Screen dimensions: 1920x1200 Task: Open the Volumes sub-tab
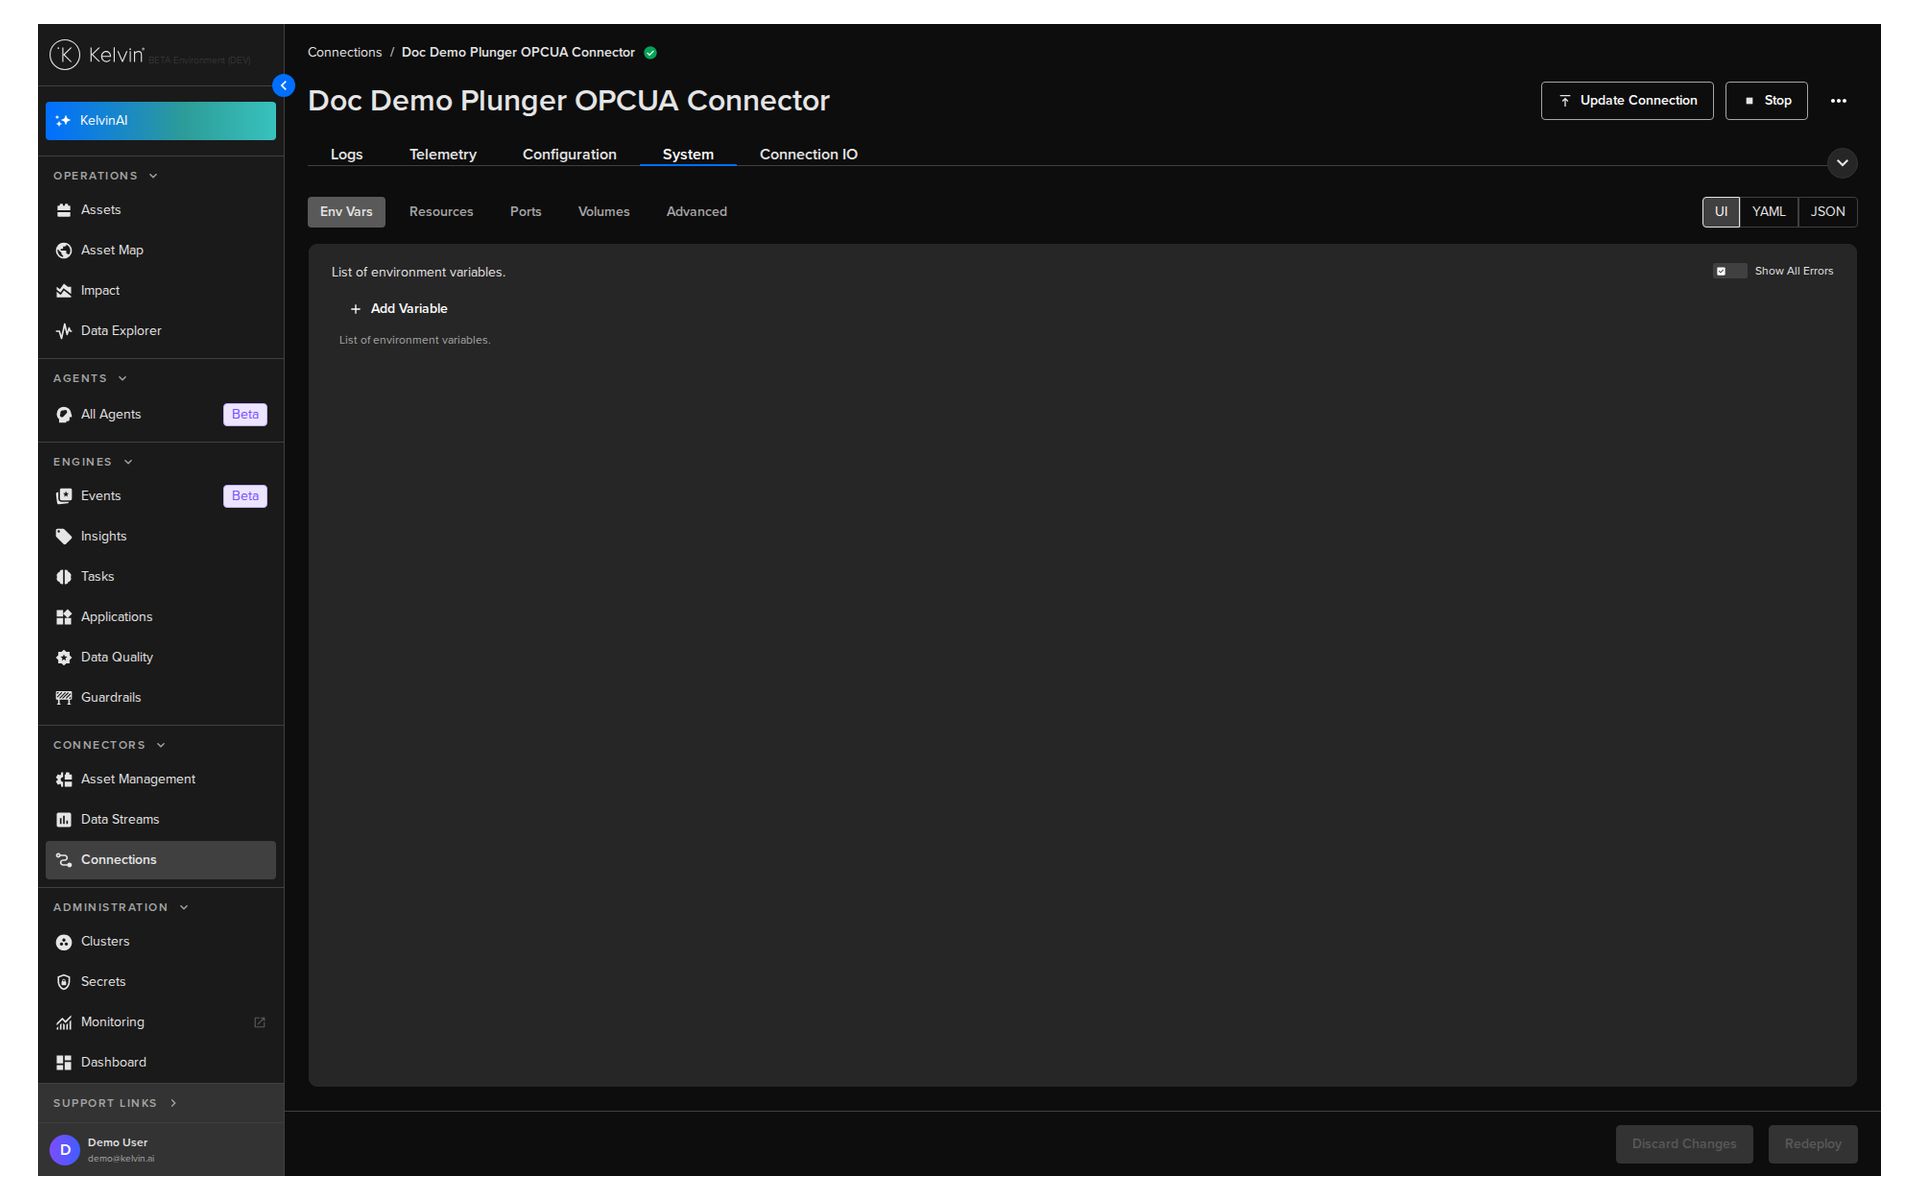604,212
